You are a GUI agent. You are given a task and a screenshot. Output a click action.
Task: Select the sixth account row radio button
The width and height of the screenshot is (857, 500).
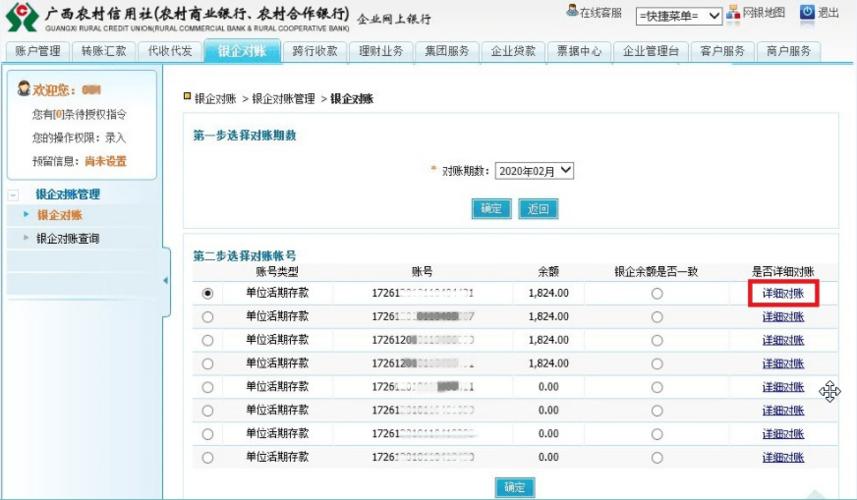(207, 411)
